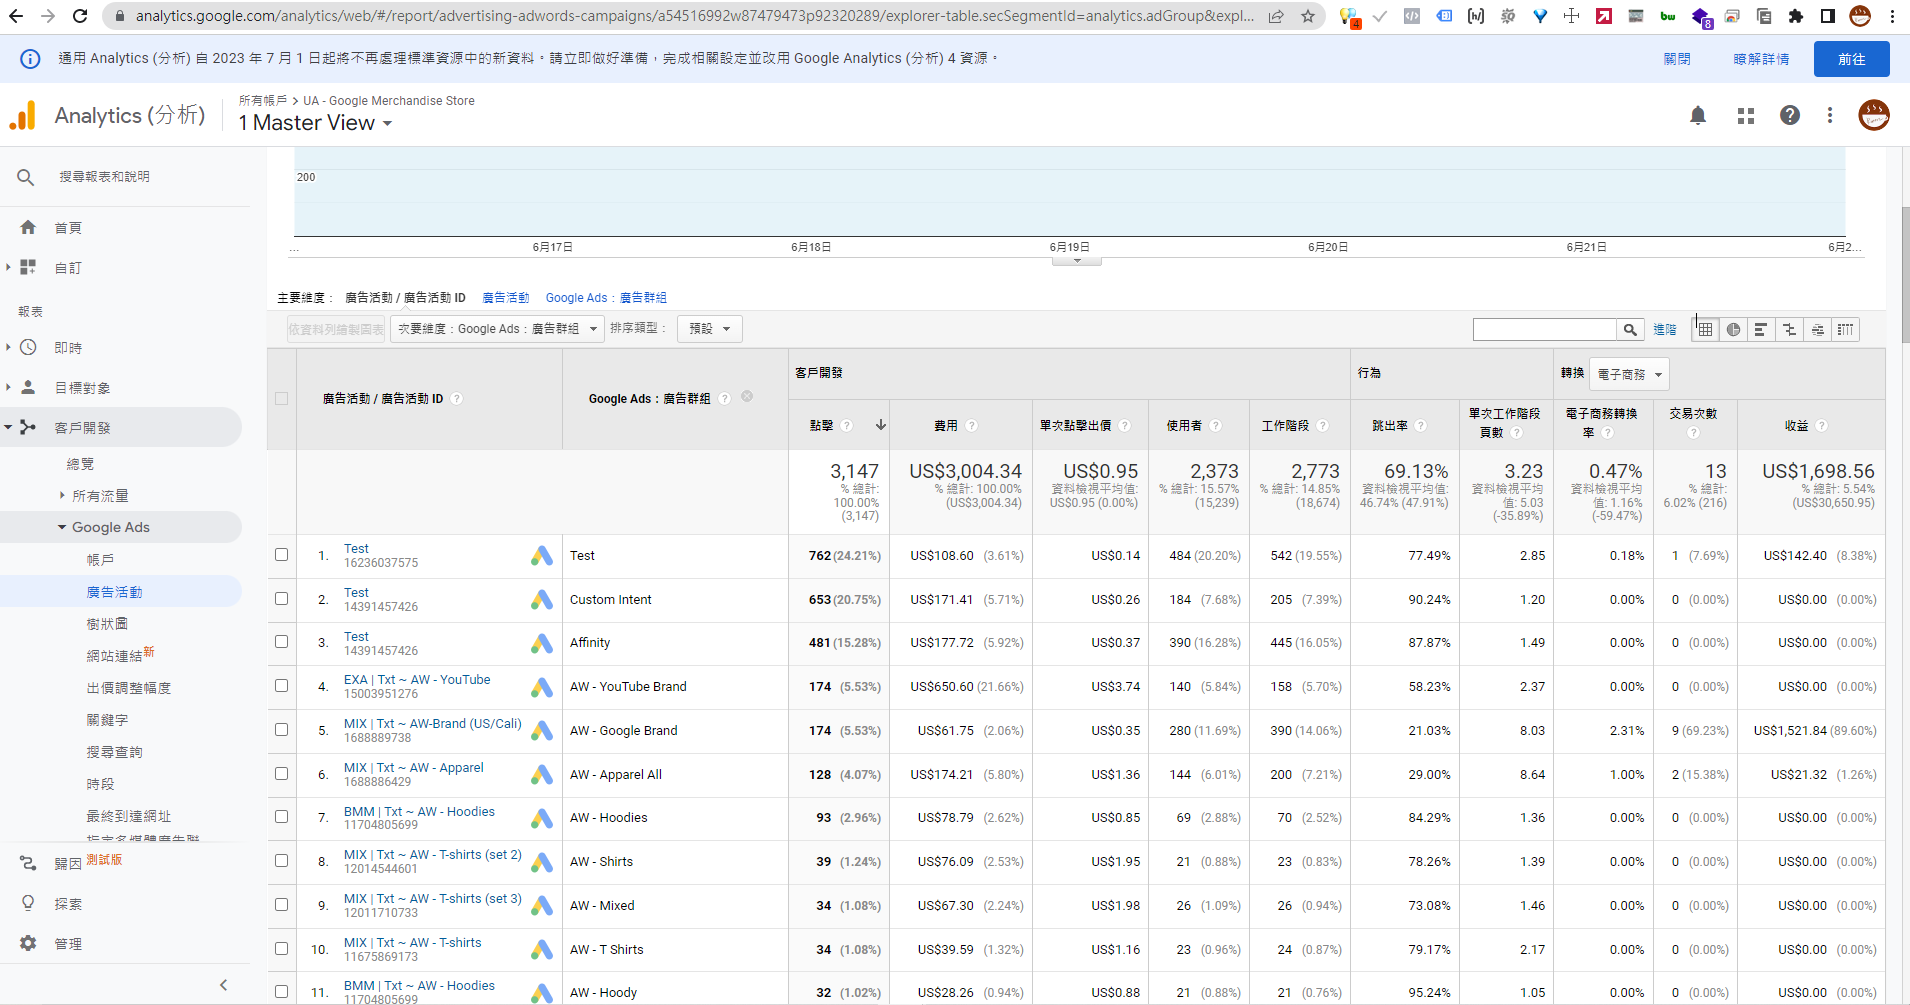Check the AW - Shirts row checkbox
This screenshot has height=1005, width=1910.
(x=281, y=861)
